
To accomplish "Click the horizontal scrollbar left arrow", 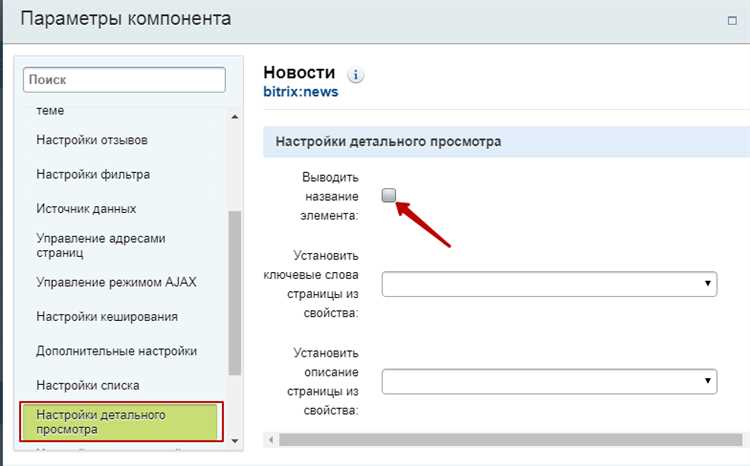I will [x=271, y=440].
